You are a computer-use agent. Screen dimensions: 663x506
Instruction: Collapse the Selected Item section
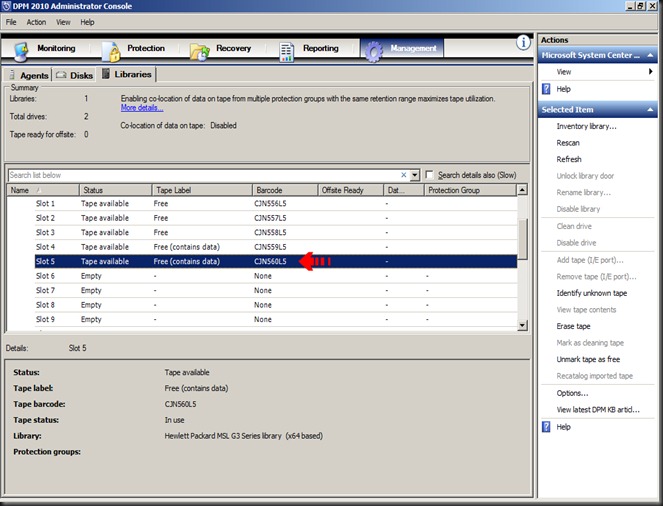point(650,109)
